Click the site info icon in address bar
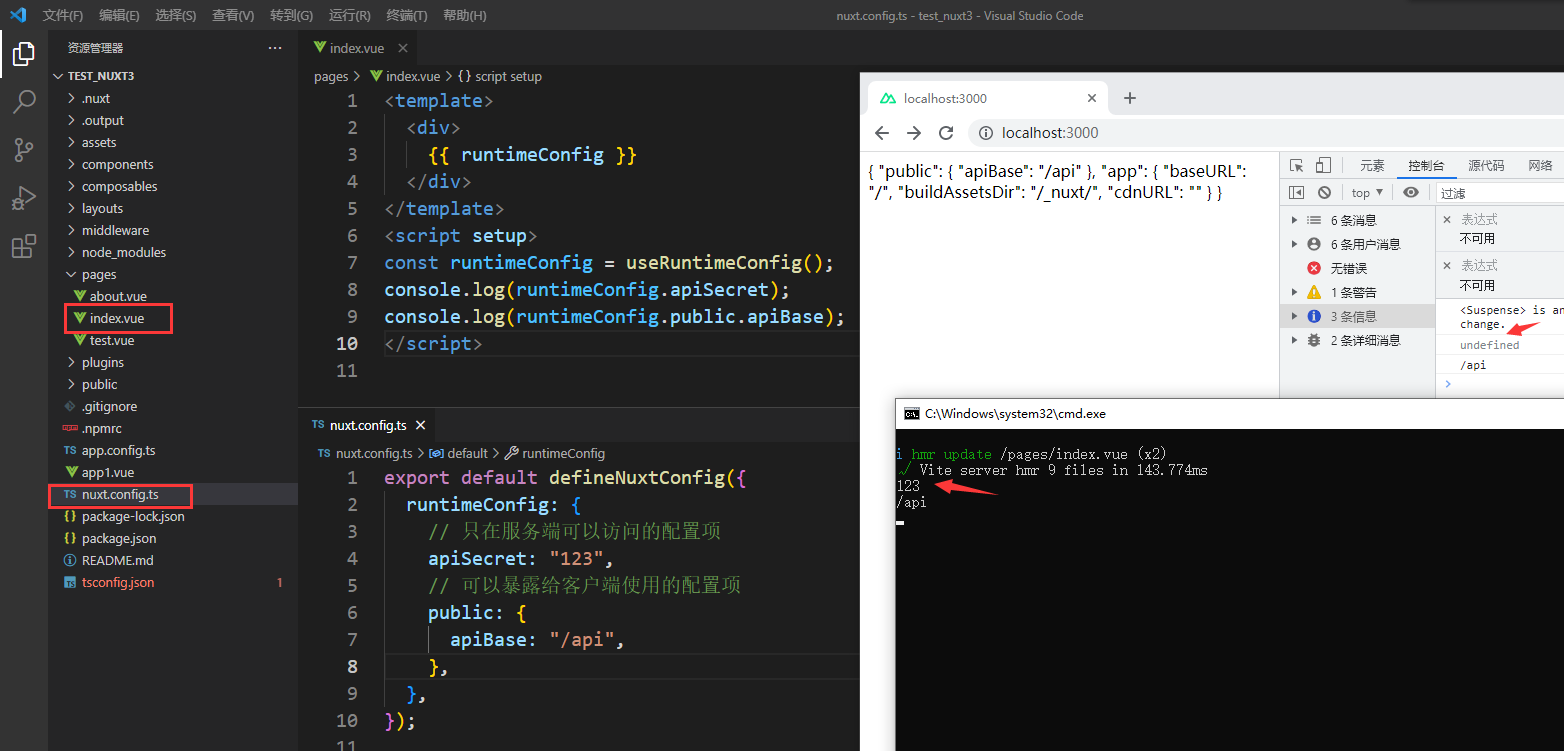 click(x=985, y=133)
